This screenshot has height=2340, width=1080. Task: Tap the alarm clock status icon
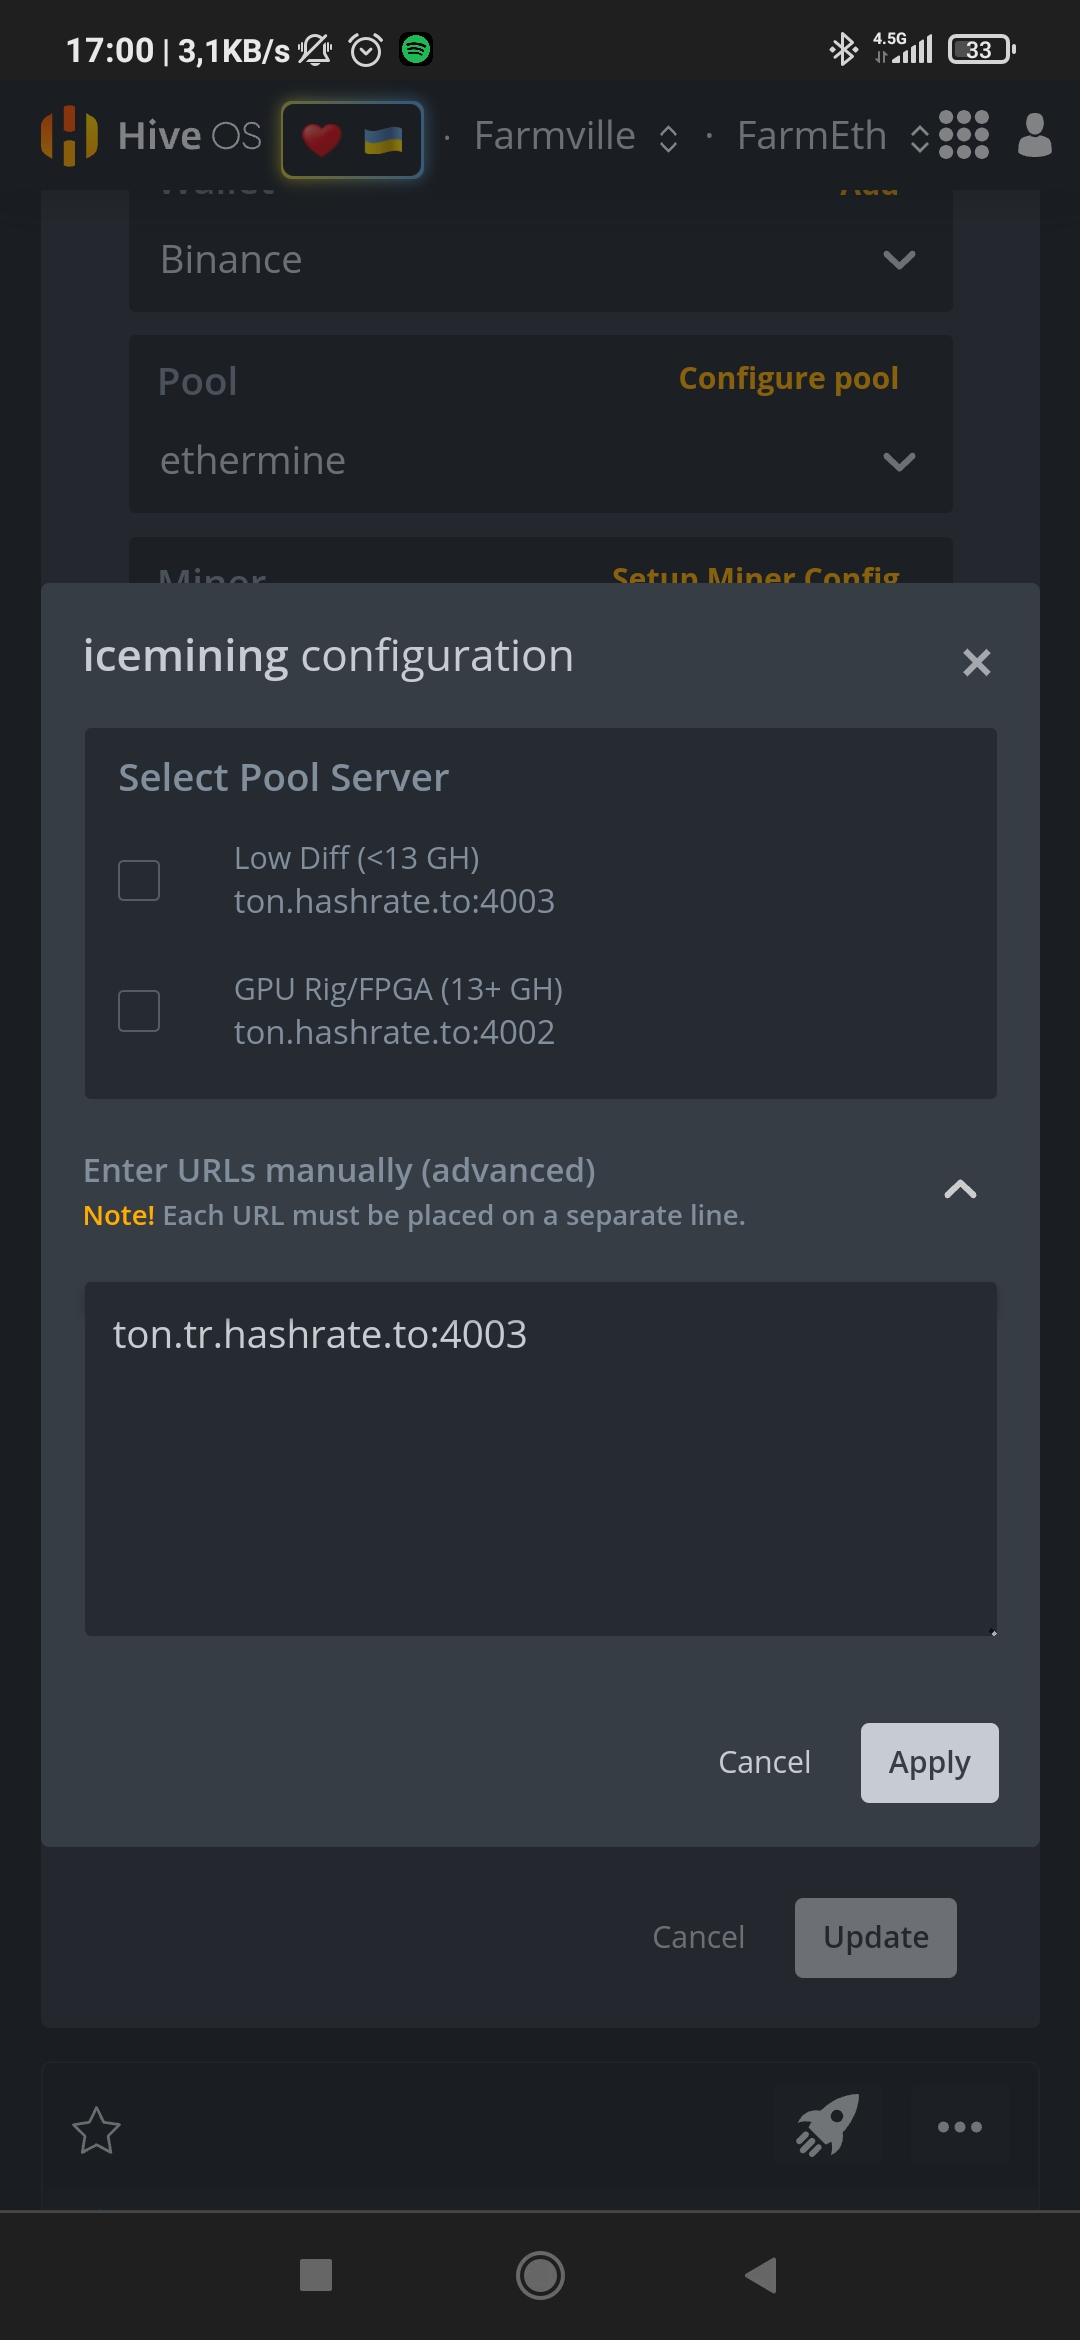pos(366,49)
